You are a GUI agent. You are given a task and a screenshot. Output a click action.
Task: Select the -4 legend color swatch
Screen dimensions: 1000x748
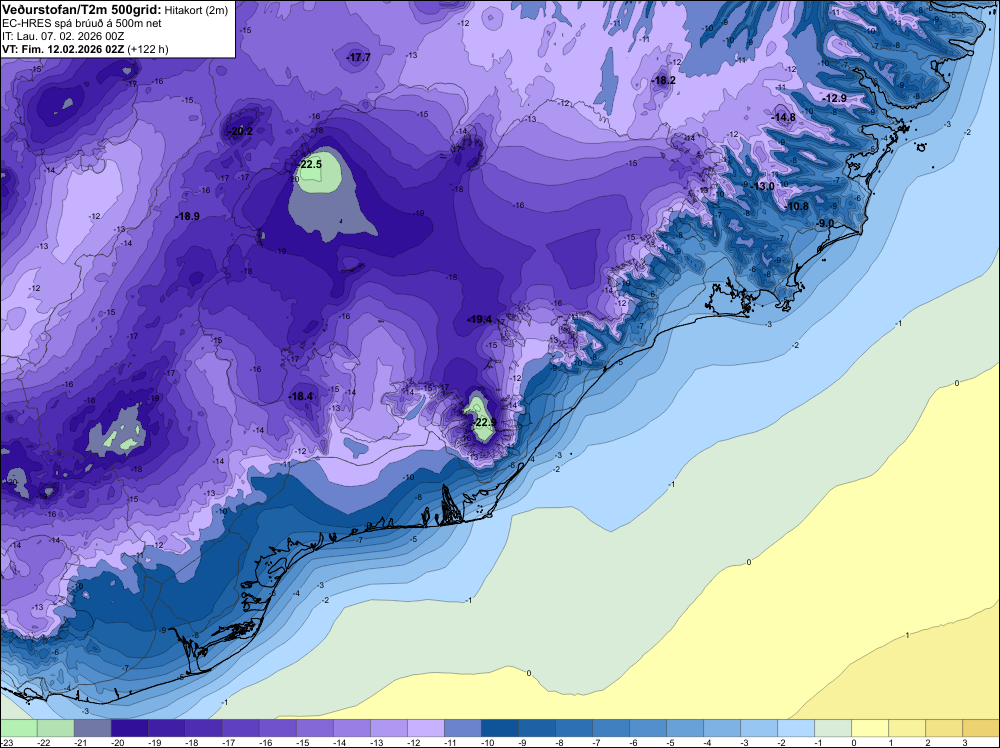[x=721, y=728]
